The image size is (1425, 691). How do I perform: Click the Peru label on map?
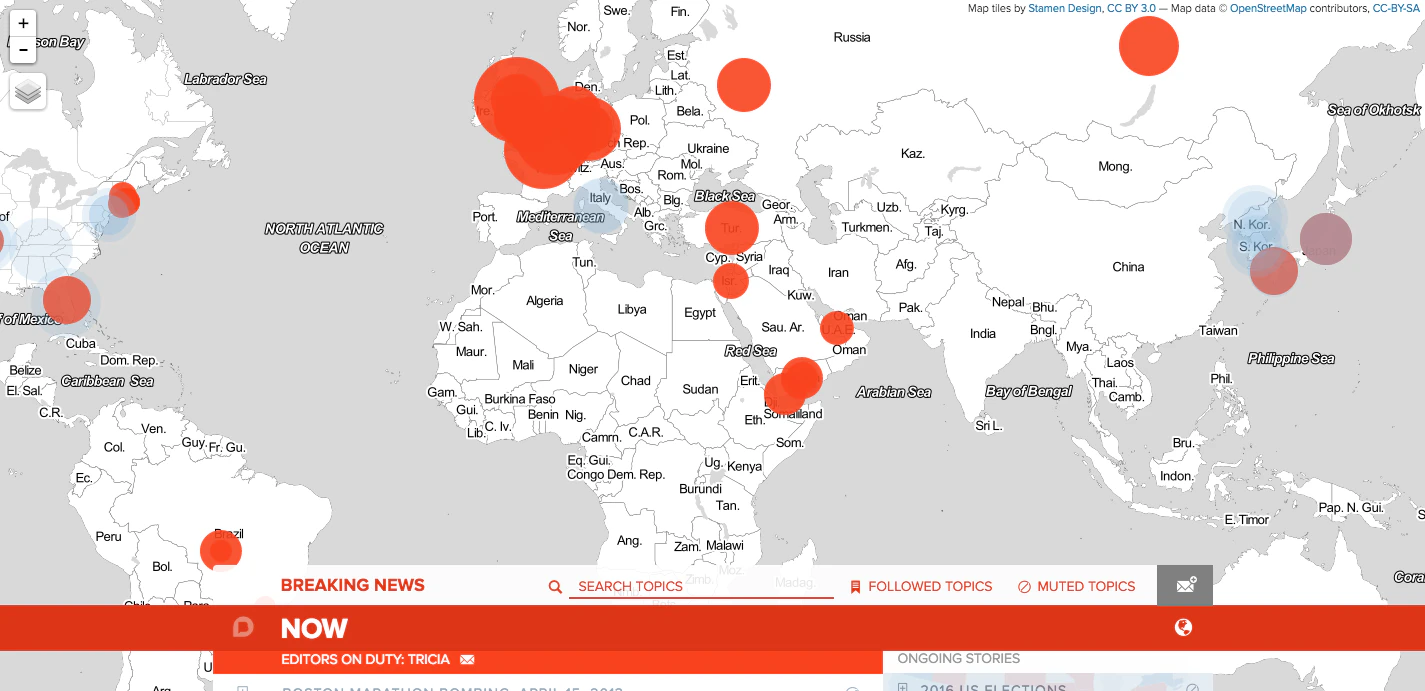tap(109, 537)
